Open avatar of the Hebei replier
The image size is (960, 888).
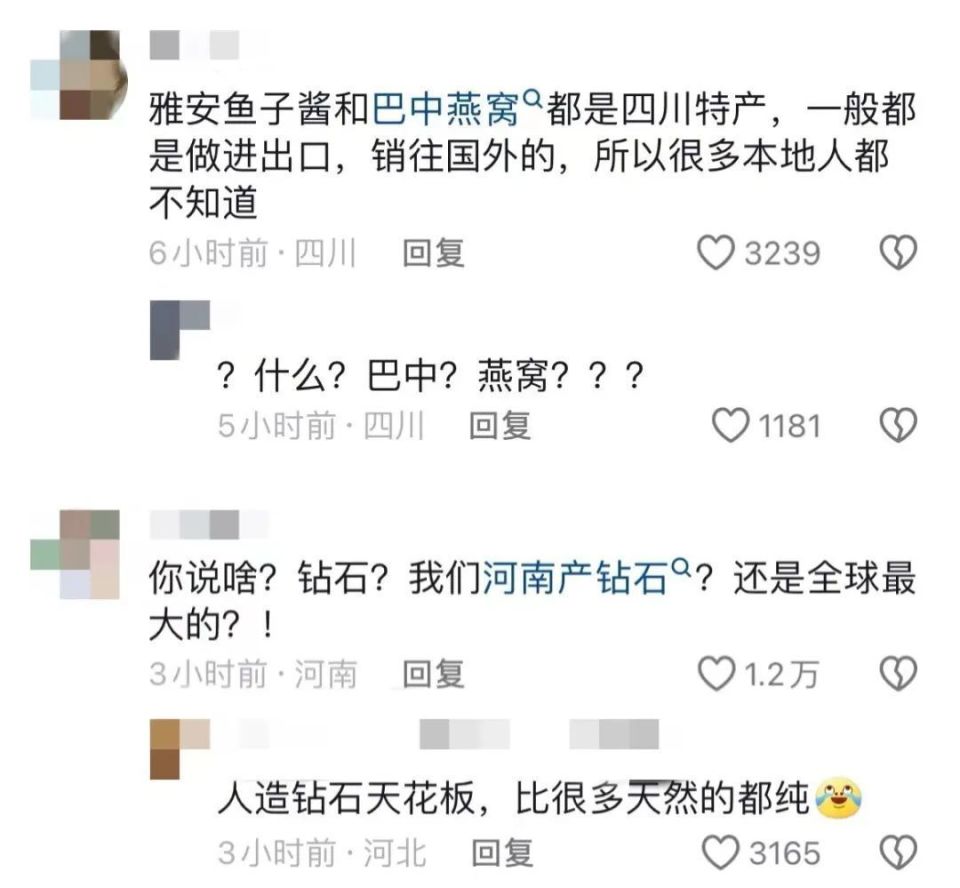(180, 749)
